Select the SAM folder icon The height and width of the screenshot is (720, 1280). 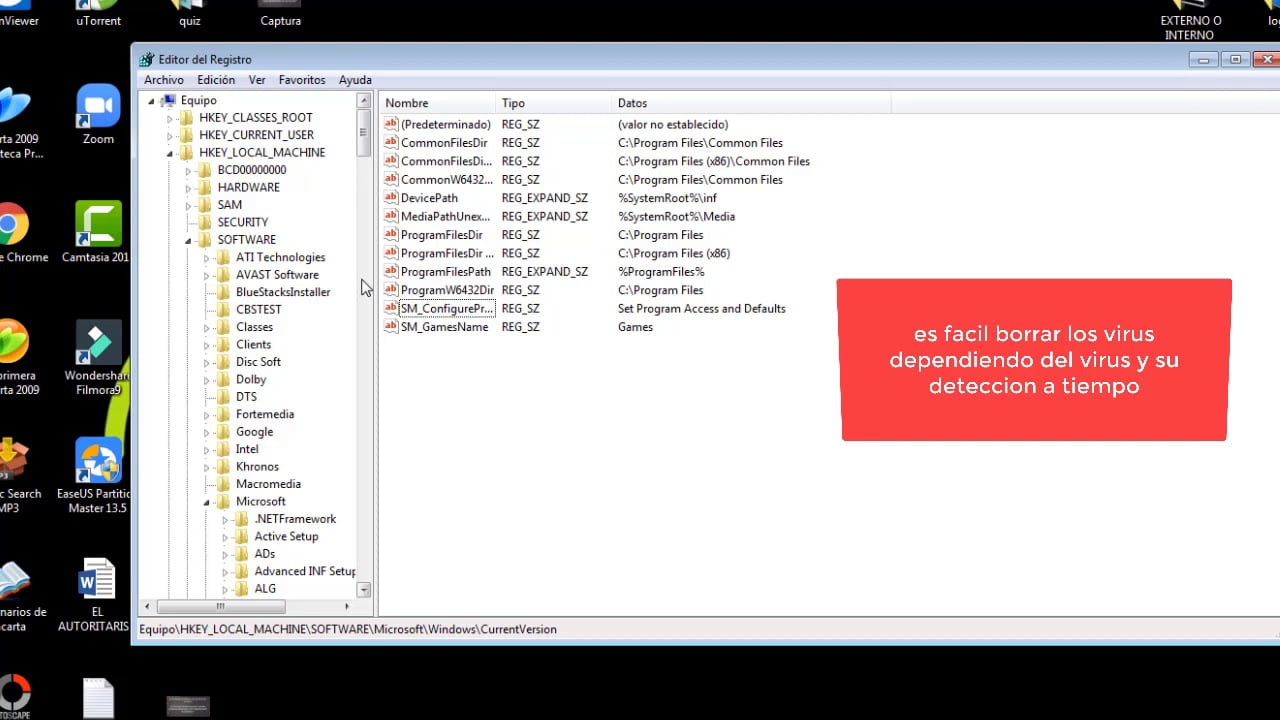pos(204,205)
